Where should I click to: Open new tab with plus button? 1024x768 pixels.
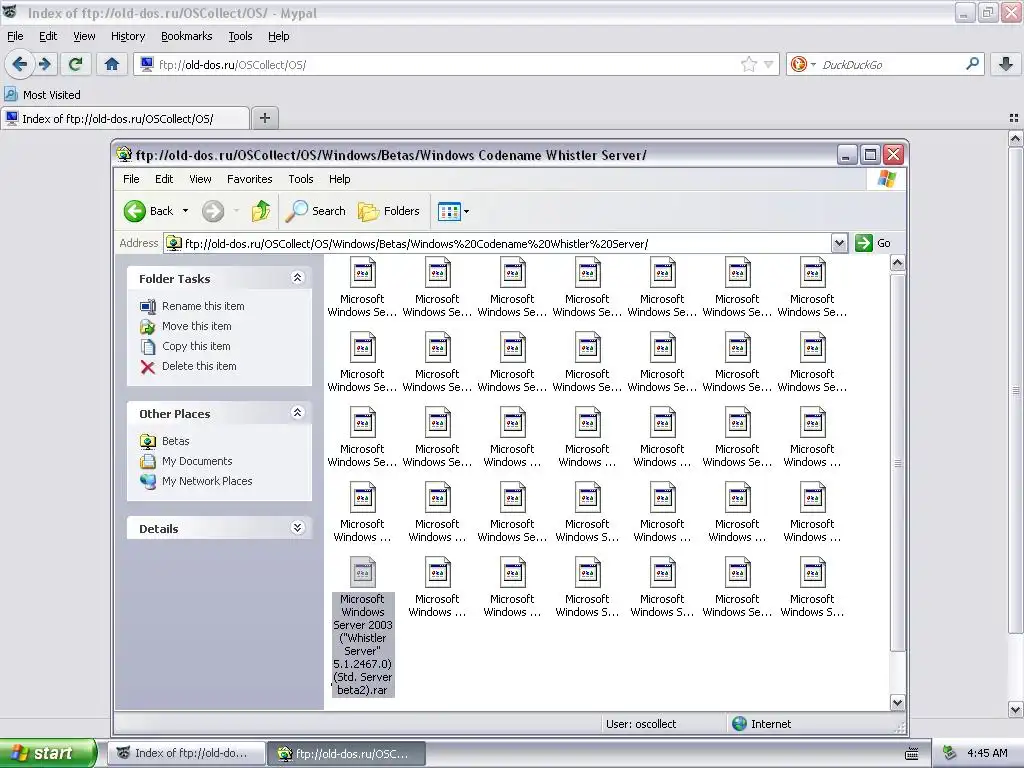click(x=264, y=118)
